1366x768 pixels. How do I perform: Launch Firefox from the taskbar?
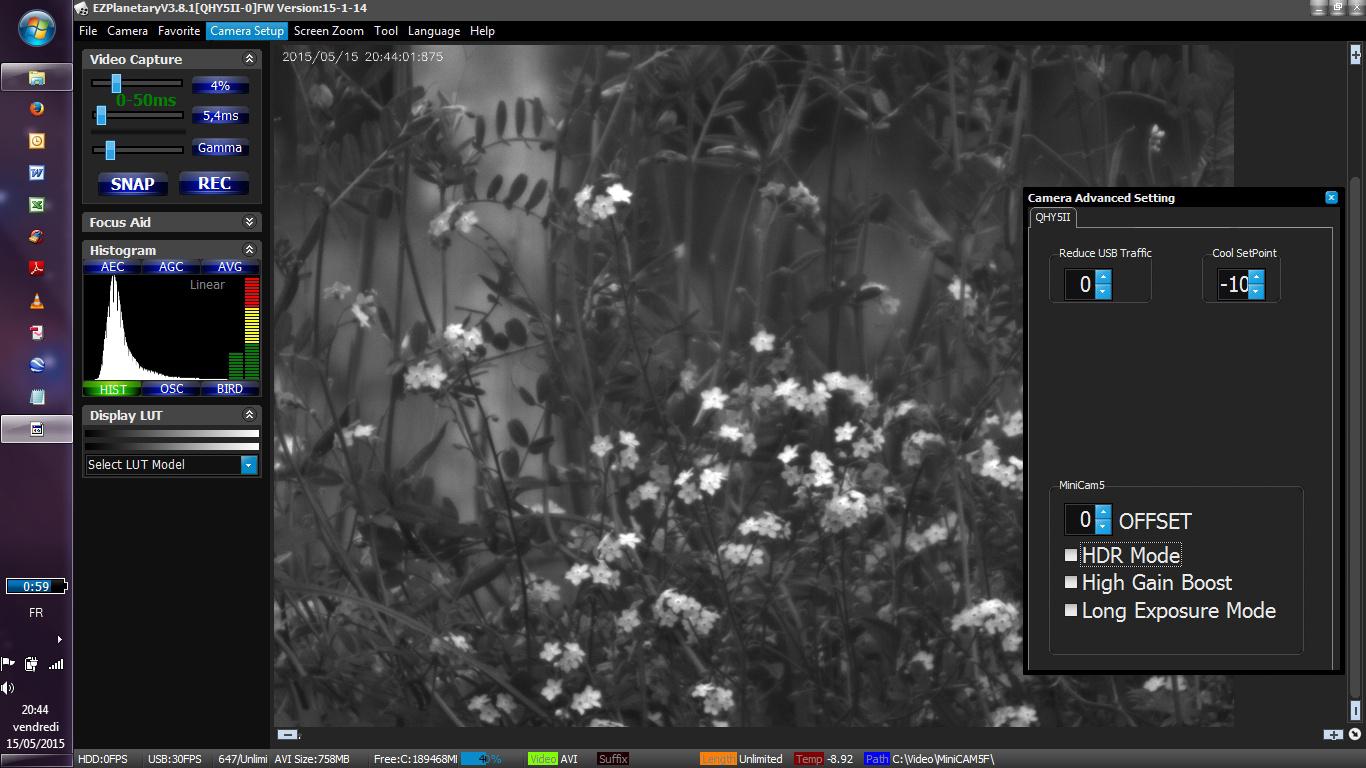(36, 109)
